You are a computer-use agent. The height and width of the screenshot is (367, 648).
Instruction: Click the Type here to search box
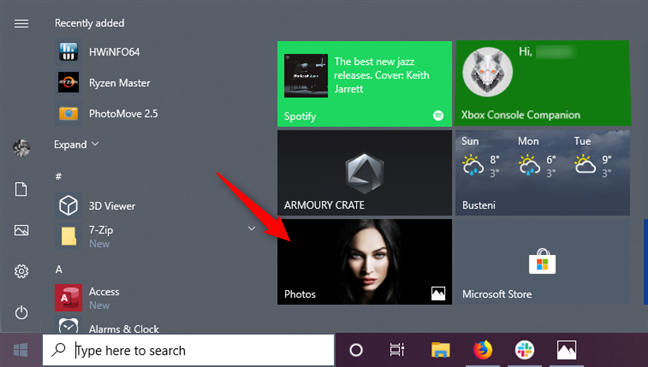pyautogui.click(x=188, y=350)
